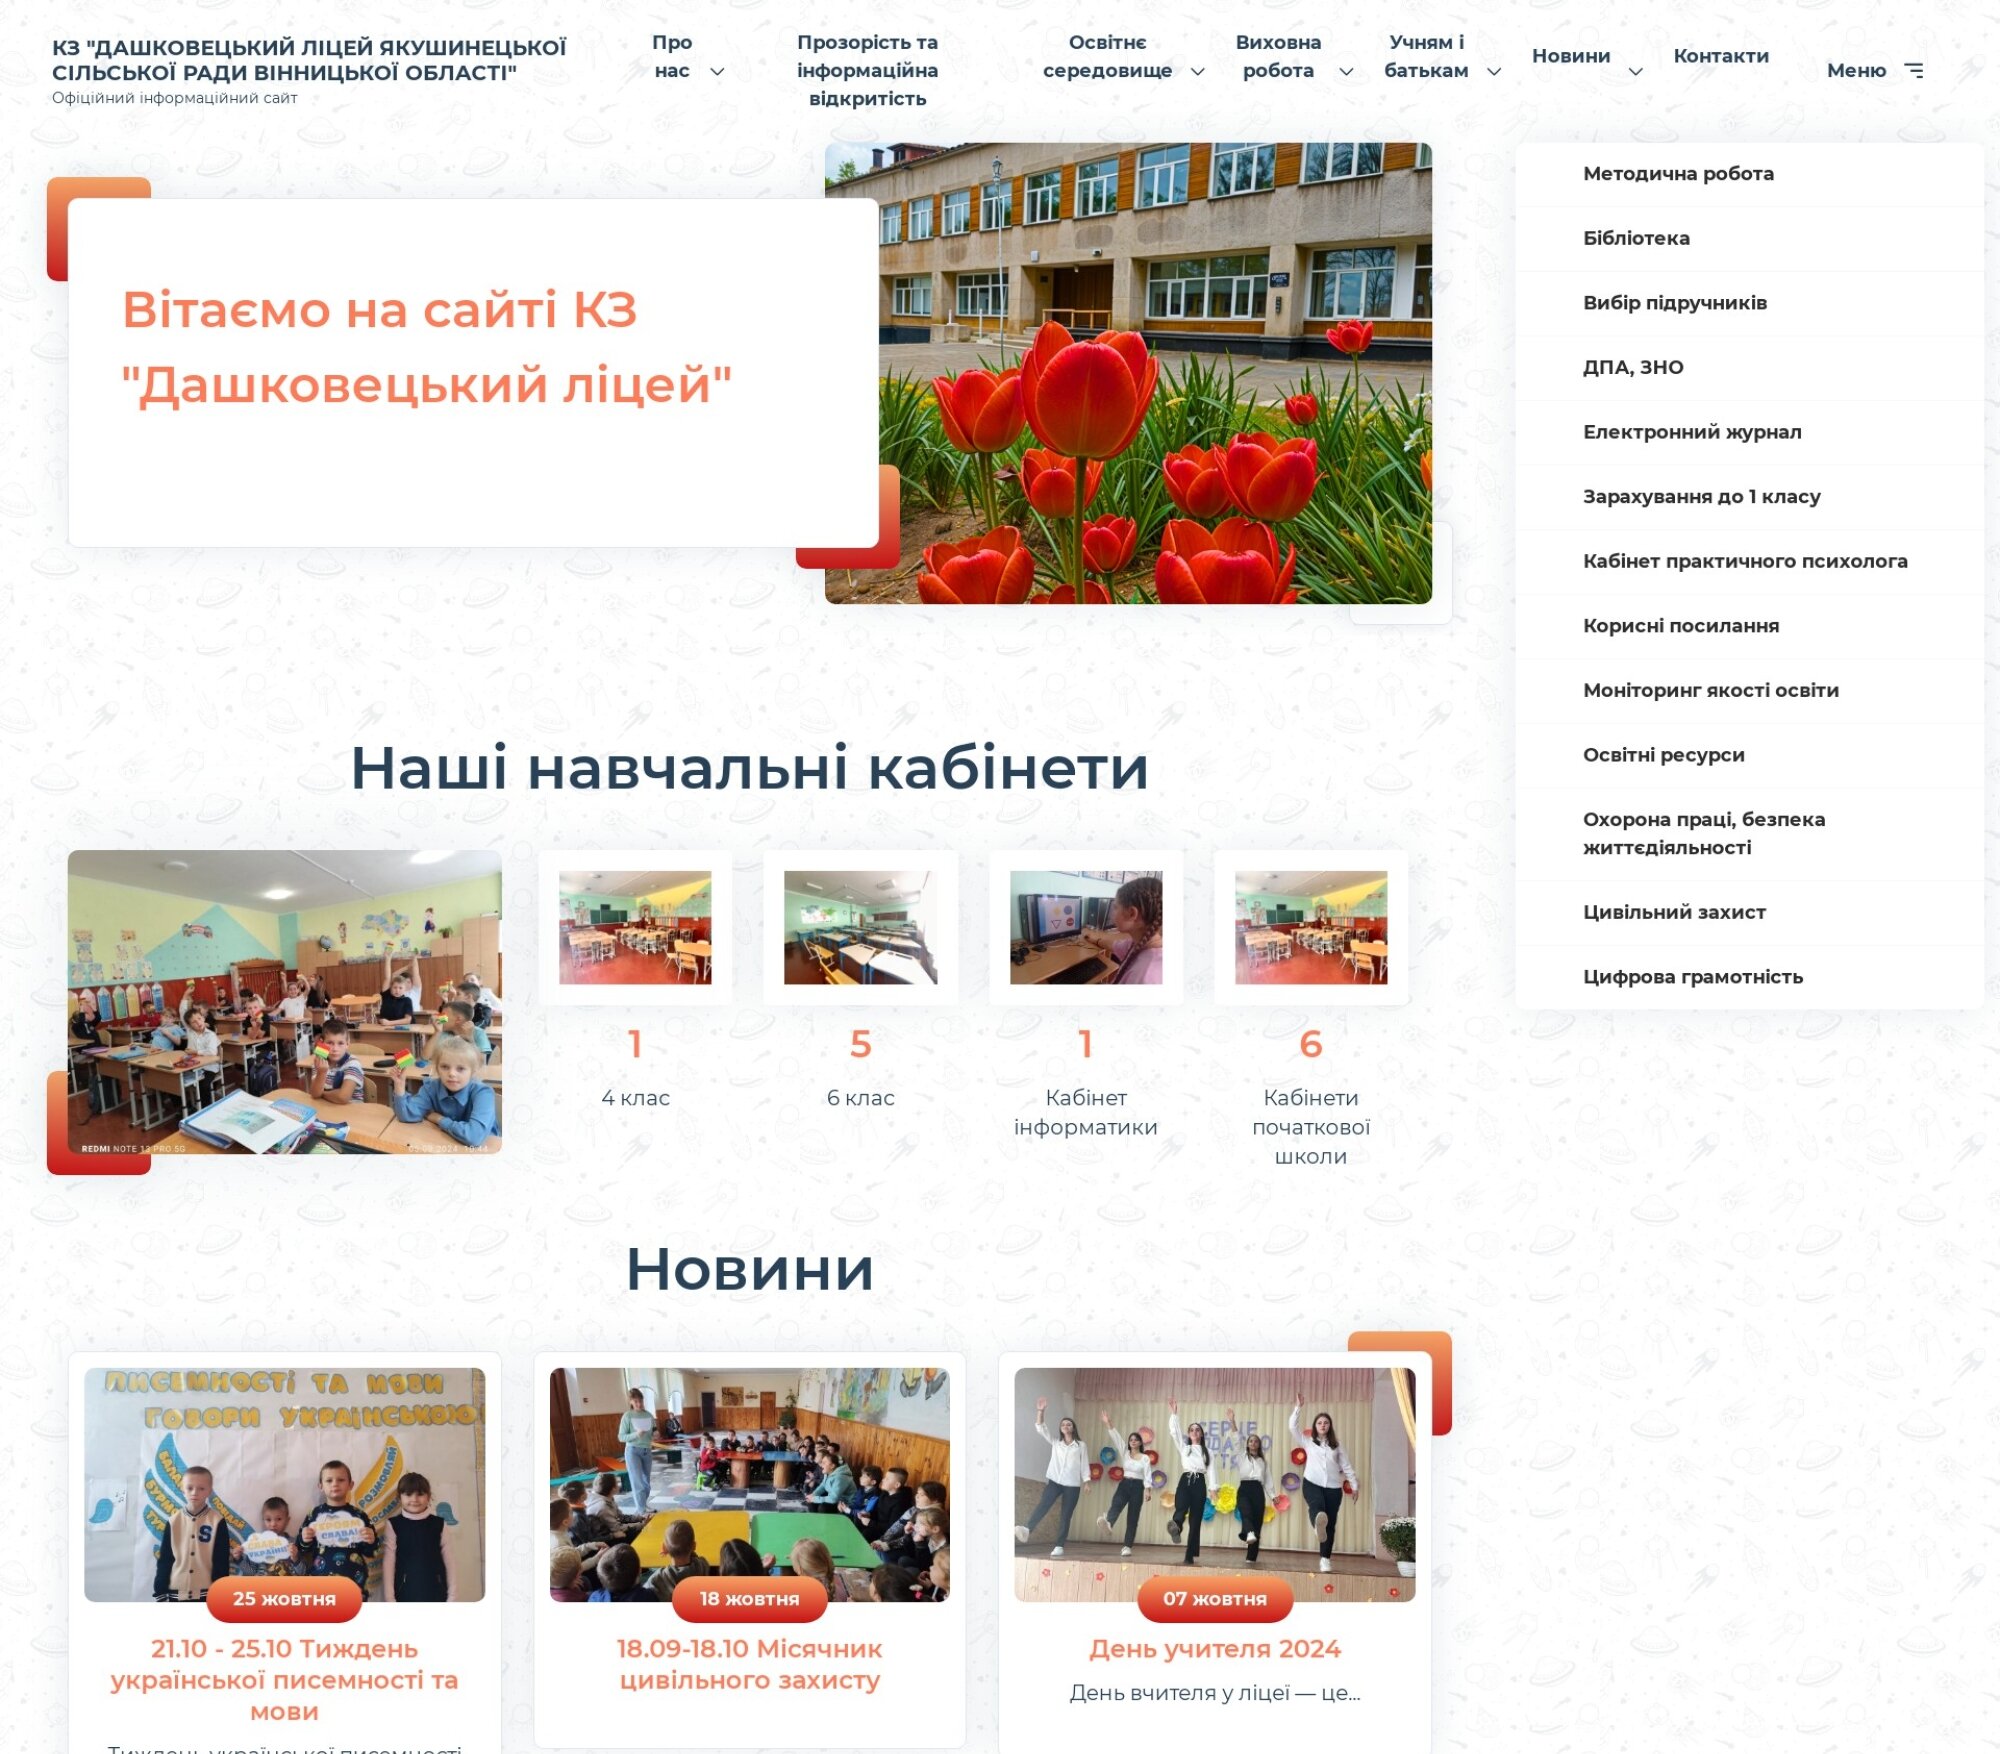The image size is (2000, 1754).
Task: Expand the Про нас dropdown chevron
Action: 717,71
